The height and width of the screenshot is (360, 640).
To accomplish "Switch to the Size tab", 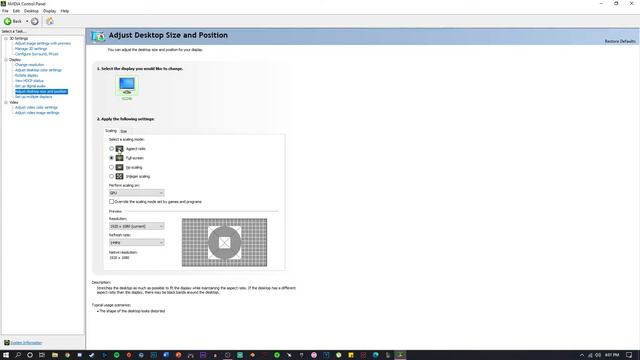I will (x=124, y=131).
